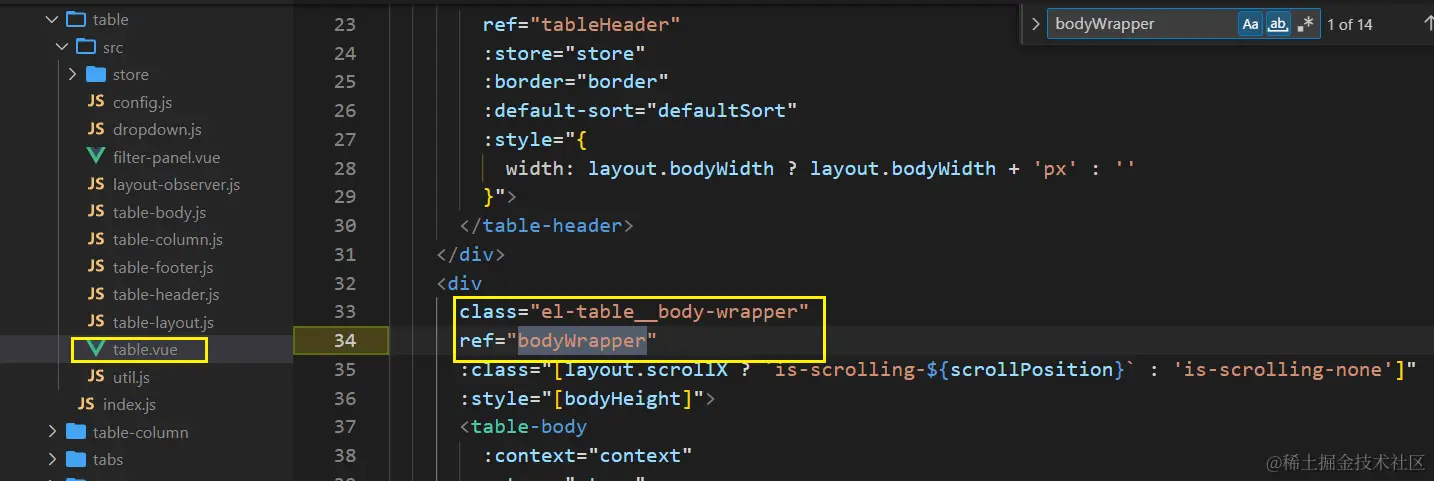Click line number 23 in gutter
This screenshot has height=481, width=1434.
(x=345, y=24)
